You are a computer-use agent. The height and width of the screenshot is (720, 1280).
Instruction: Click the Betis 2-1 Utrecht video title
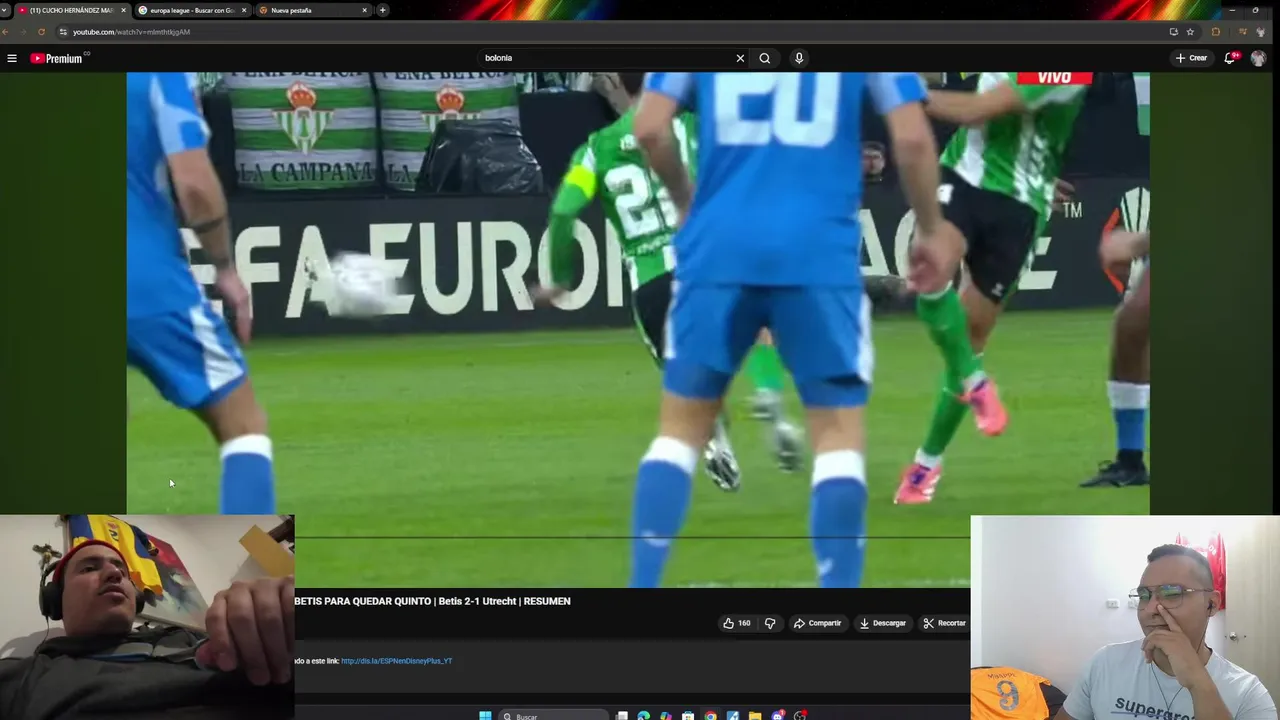[x=433, y=601]
